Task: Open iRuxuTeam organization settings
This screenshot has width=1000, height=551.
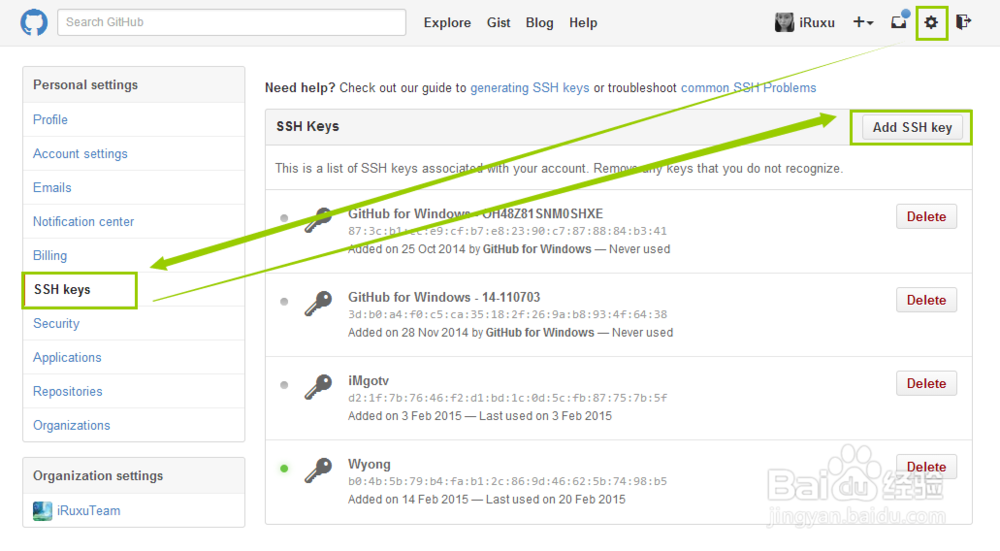Action: click(x=89, y=511)
